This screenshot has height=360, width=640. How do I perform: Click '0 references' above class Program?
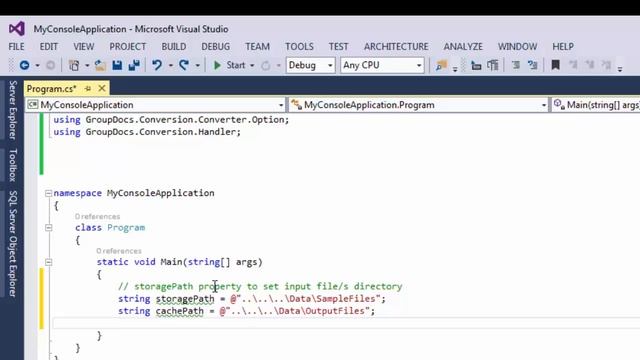coord(98,216)
